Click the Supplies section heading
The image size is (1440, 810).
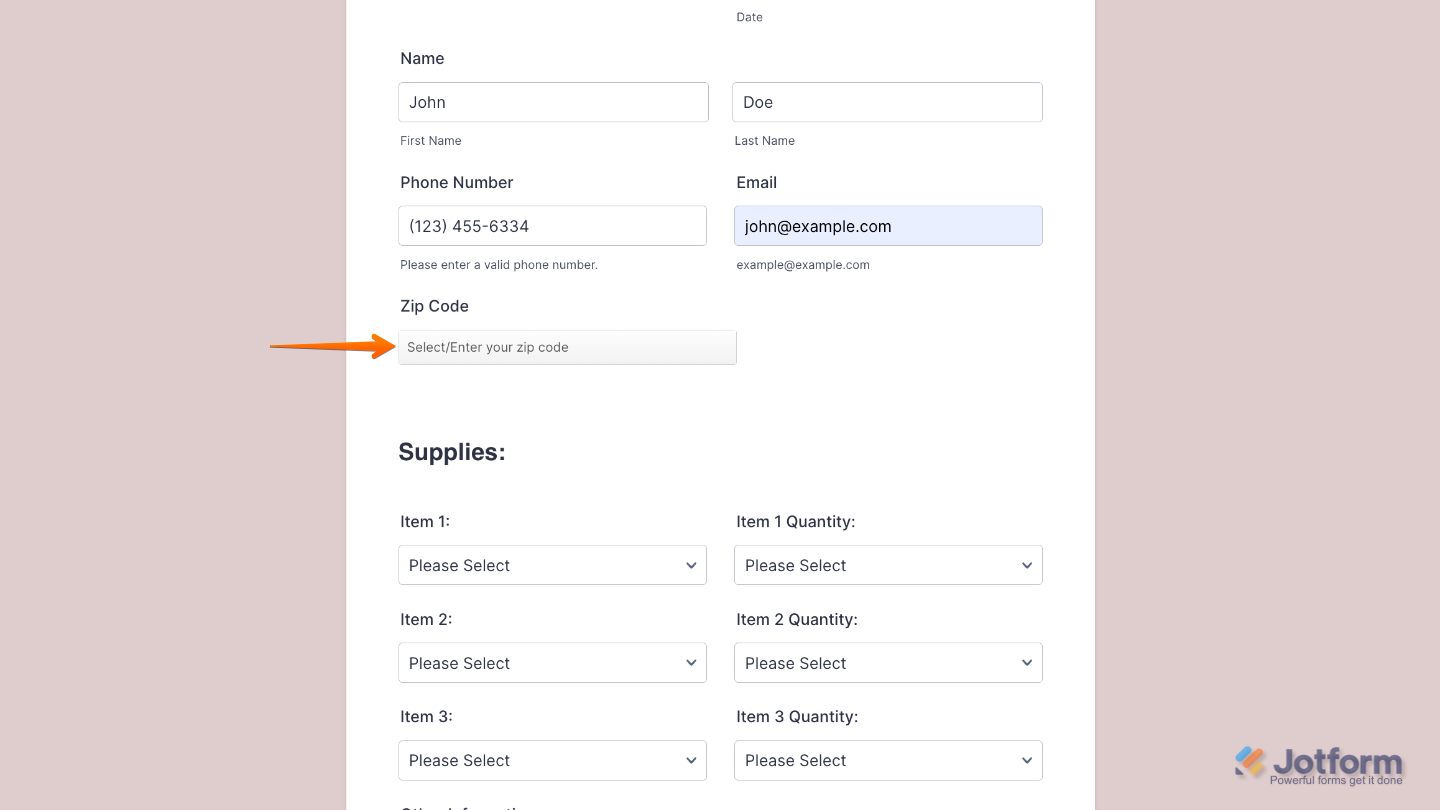coord(452,452)
